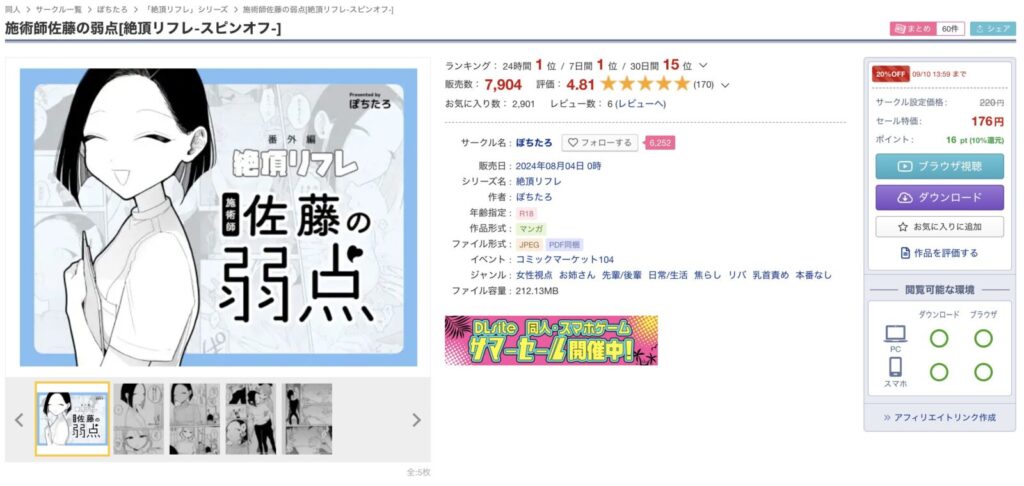Click the star icon to add to favorites
The width and height of the screenshot is (1024, 486).
pos(903,227)
